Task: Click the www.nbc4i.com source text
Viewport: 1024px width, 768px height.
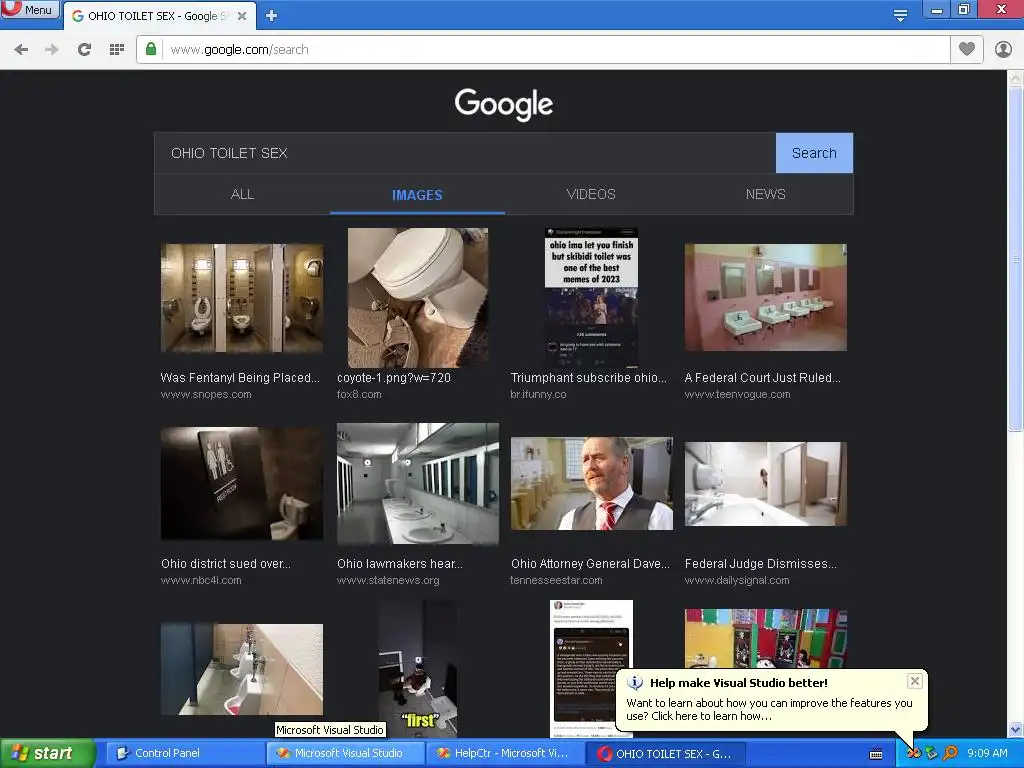Action: (x=201, y=580)
